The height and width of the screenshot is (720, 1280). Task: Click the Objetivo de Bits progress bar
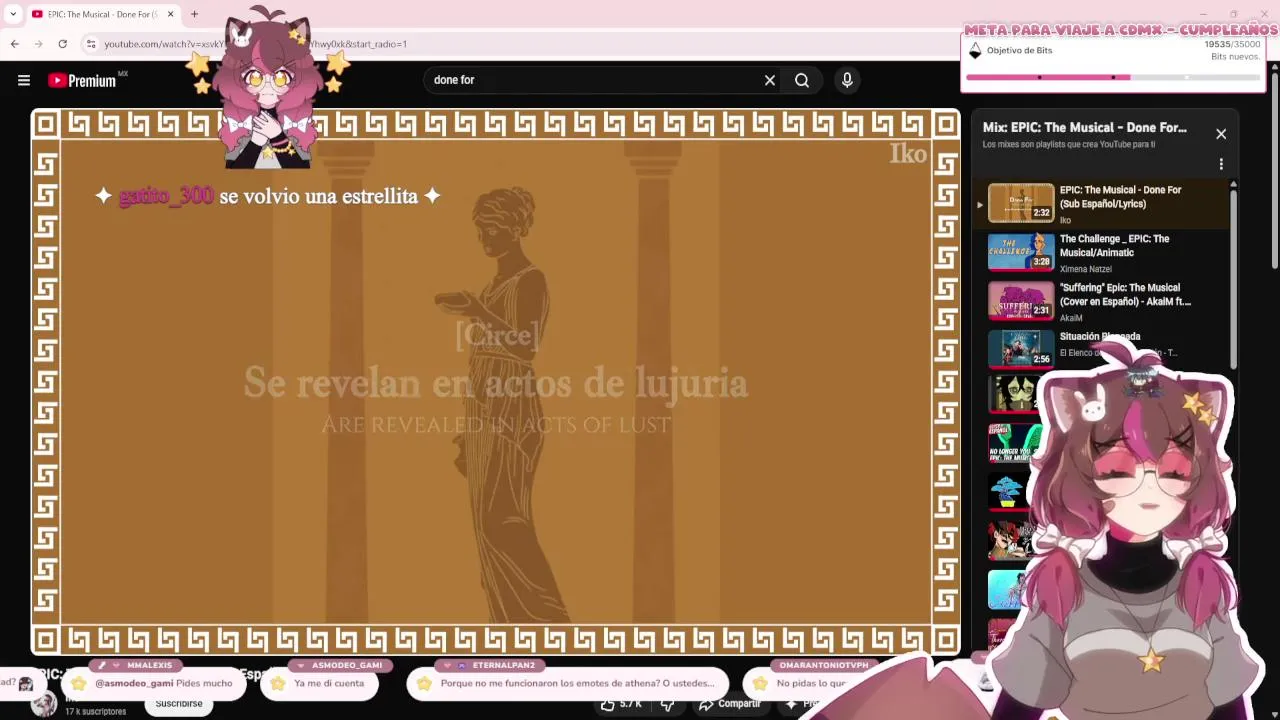(1112, 77)
